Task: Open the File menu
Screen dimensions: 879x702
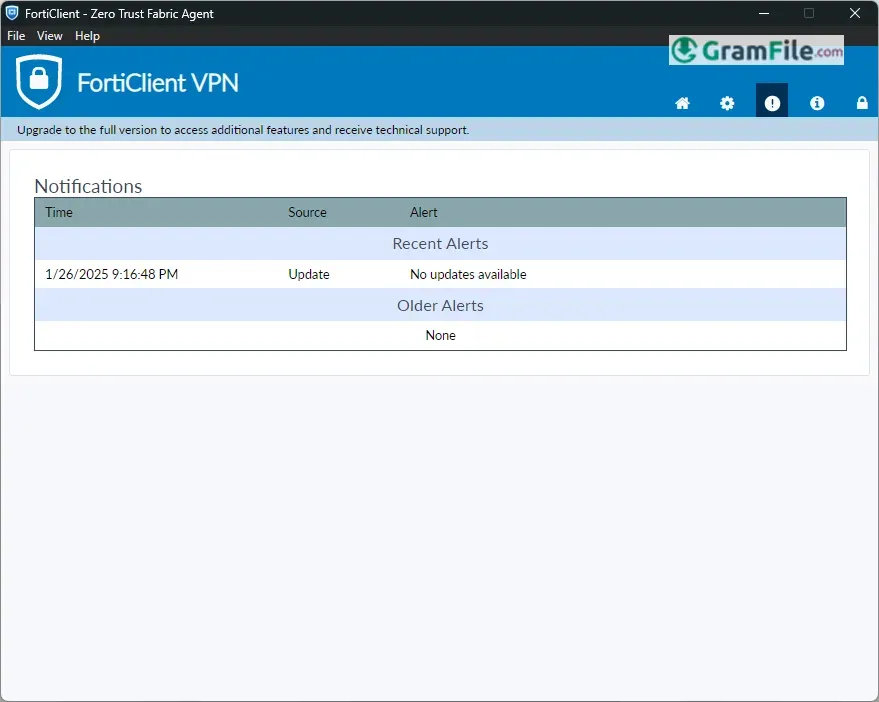Action: [16, 36]
